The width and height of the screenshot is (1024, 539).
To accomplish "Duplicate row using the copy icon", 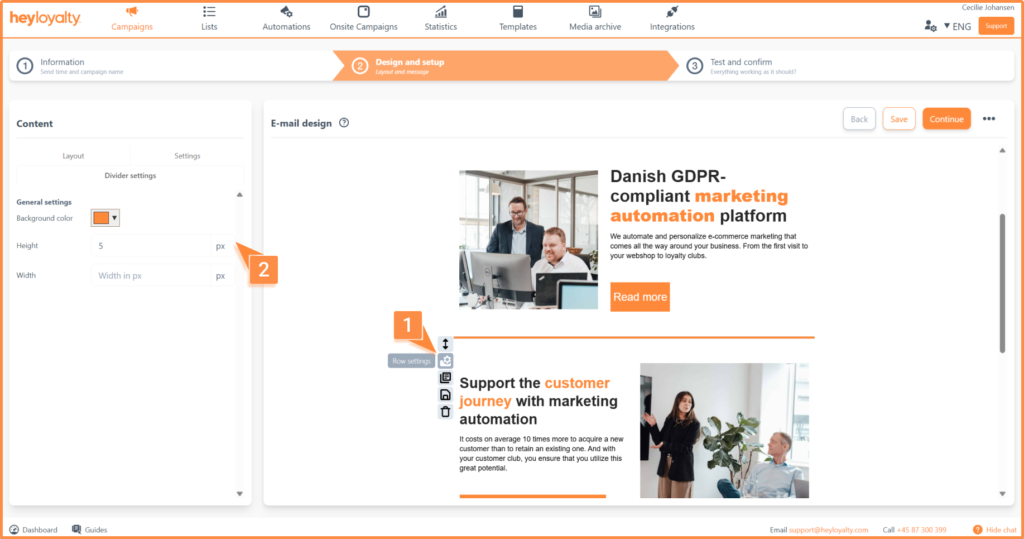I will [x=446, y=378].
